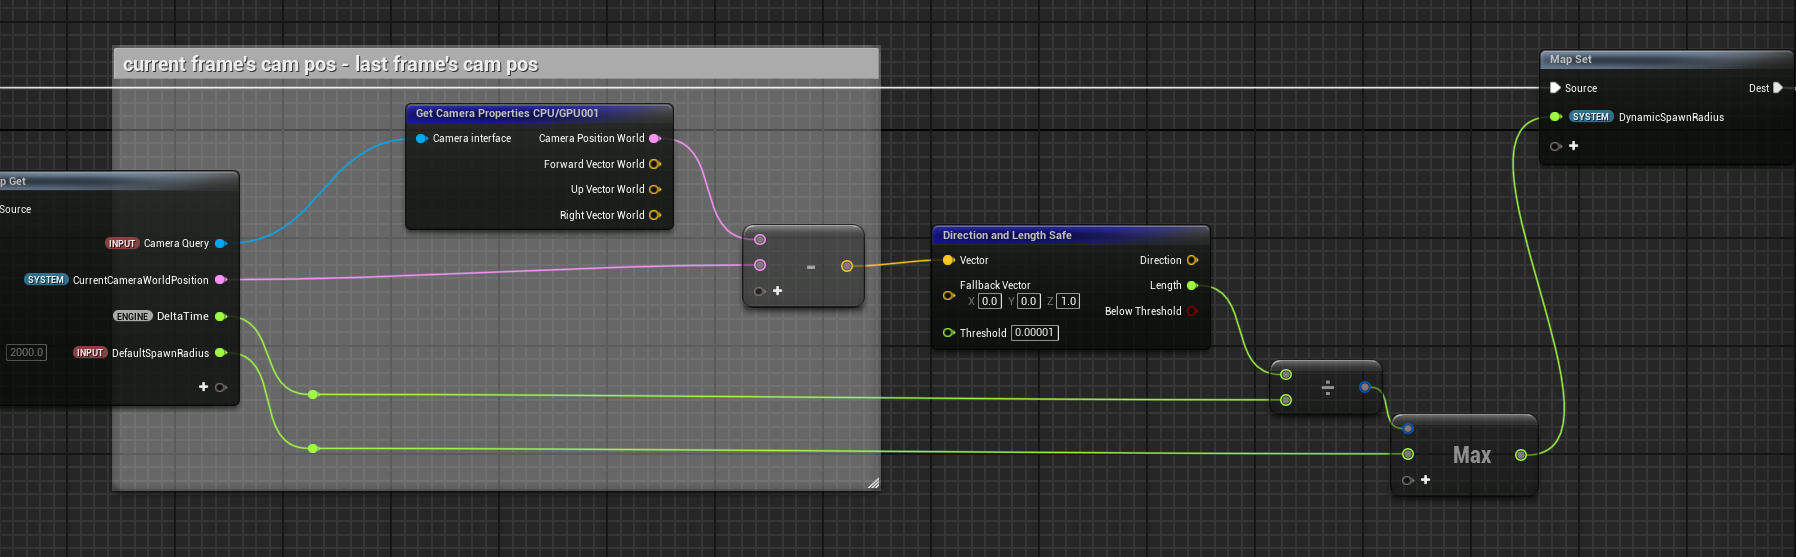
Task: Click the top input pin of Max node
Action: point(1408,429)
